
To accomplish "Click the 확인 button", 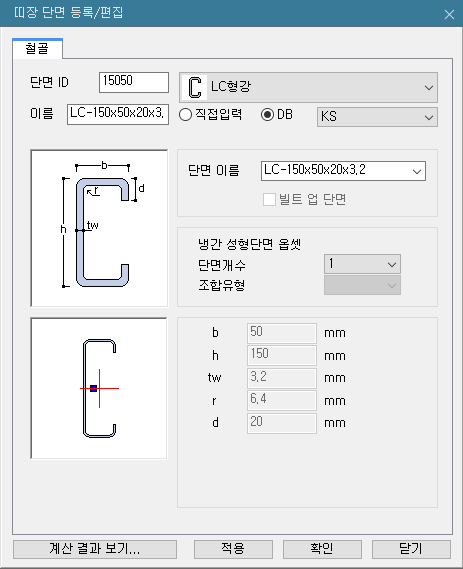I will pos(322,549).
